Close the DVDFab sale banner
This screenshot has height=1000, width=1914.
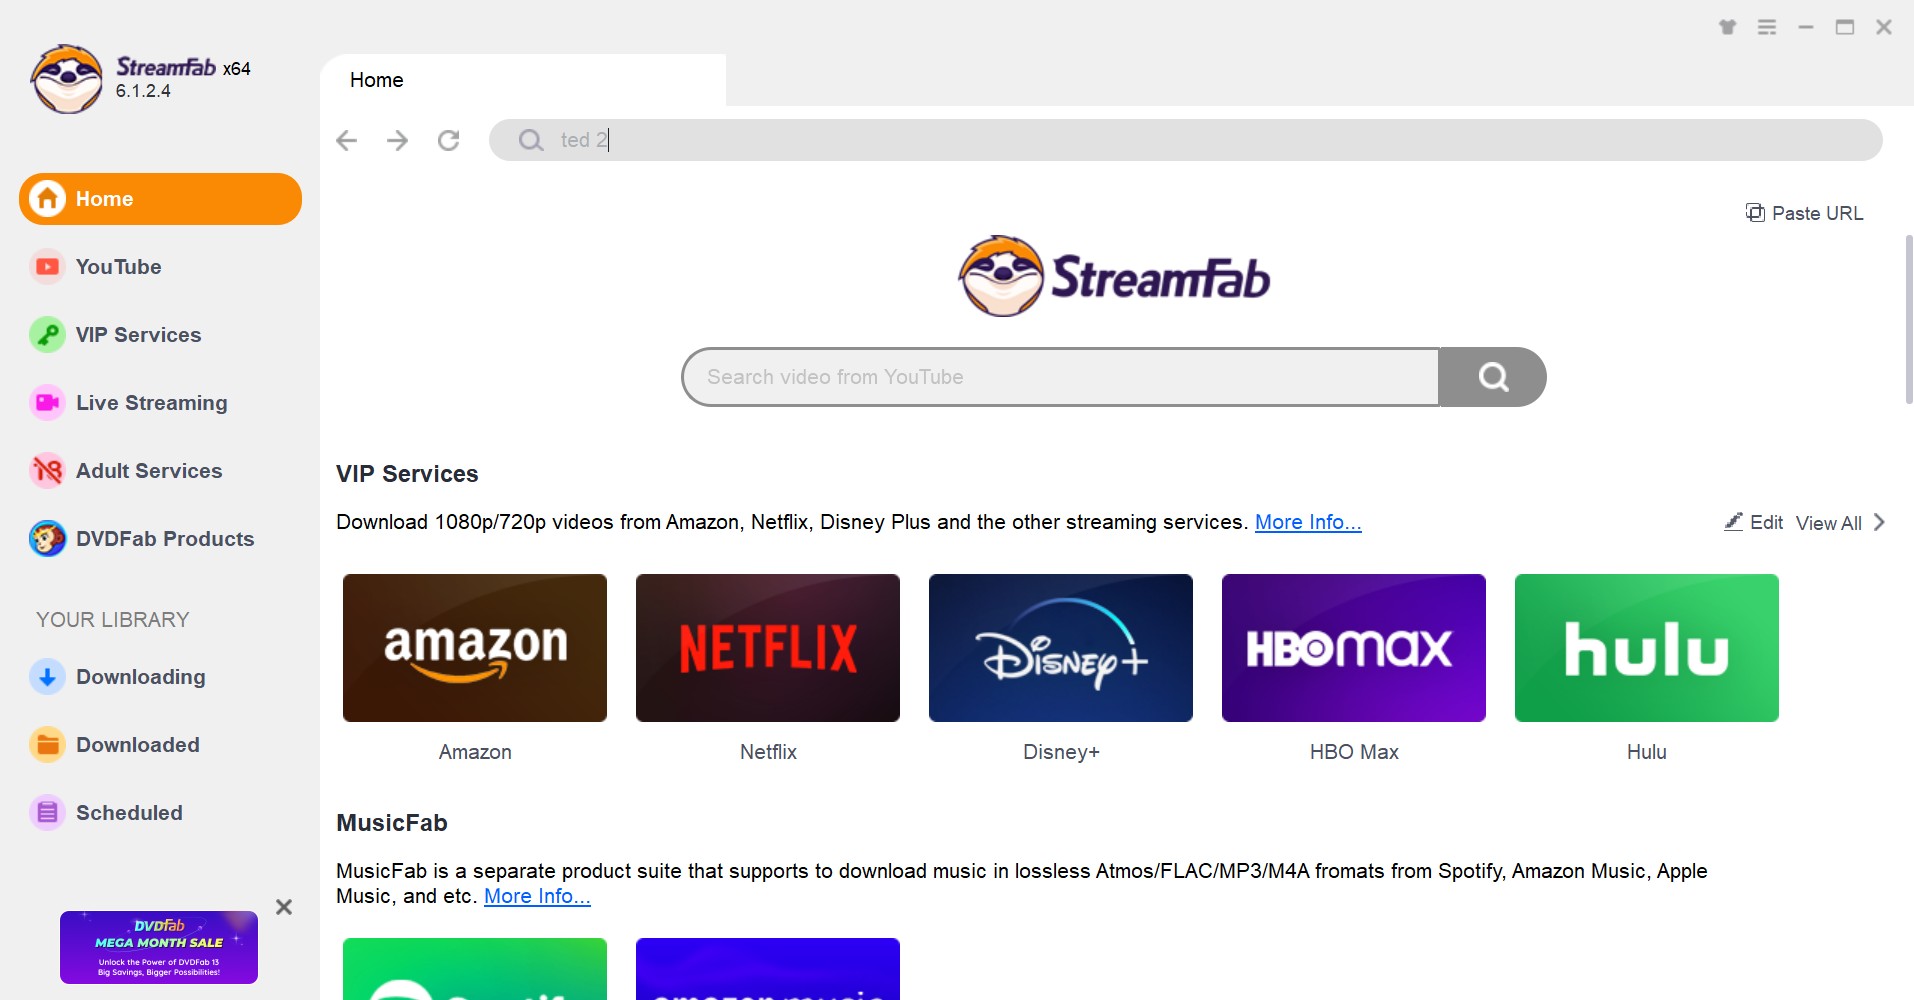[x=284, y=907]
